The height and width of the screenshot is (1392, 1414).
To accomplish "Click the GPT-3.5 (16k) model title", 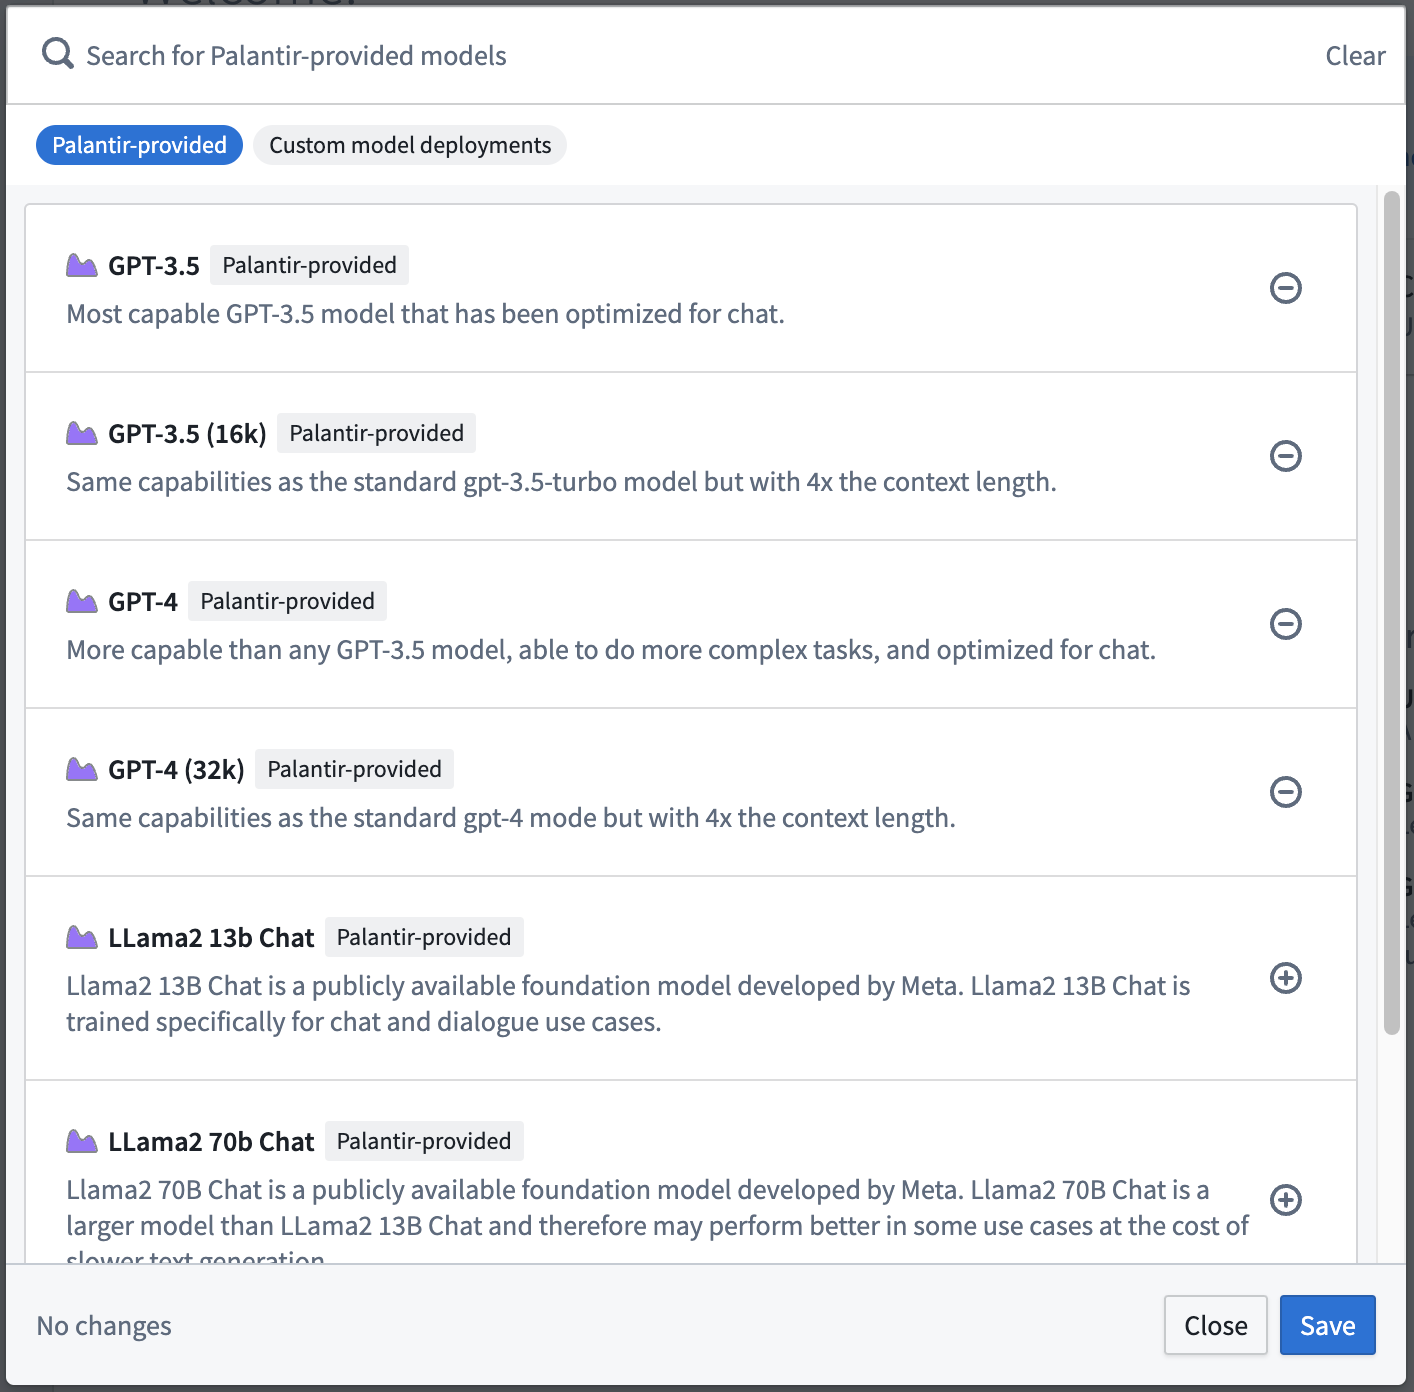I will [187, 434].
